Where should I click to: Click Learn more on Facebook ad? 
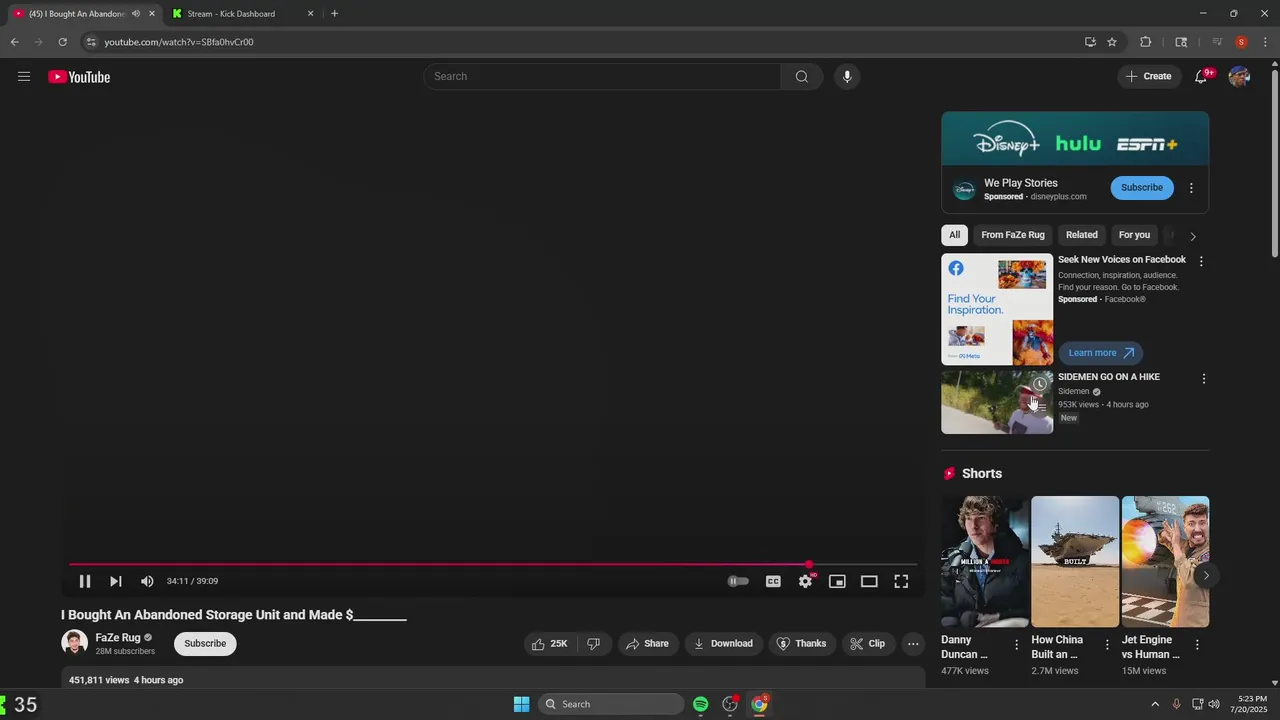tap(1100, 353)
